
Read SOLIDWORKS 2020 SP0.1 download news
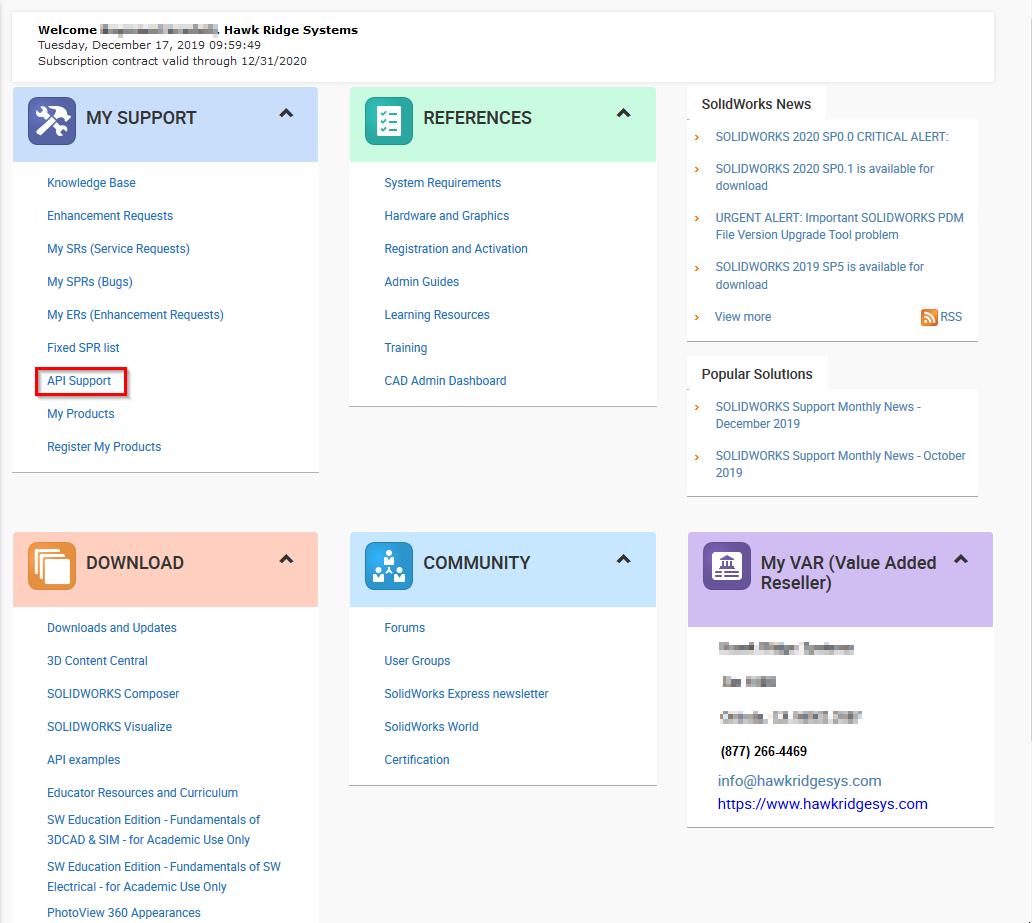point(825,177)
